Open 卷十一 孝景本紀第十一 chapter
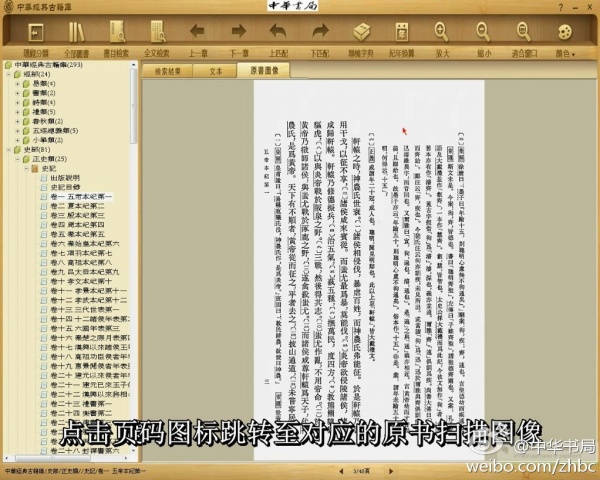Viewport: 600px width, 480px height. tap(89, 291)
